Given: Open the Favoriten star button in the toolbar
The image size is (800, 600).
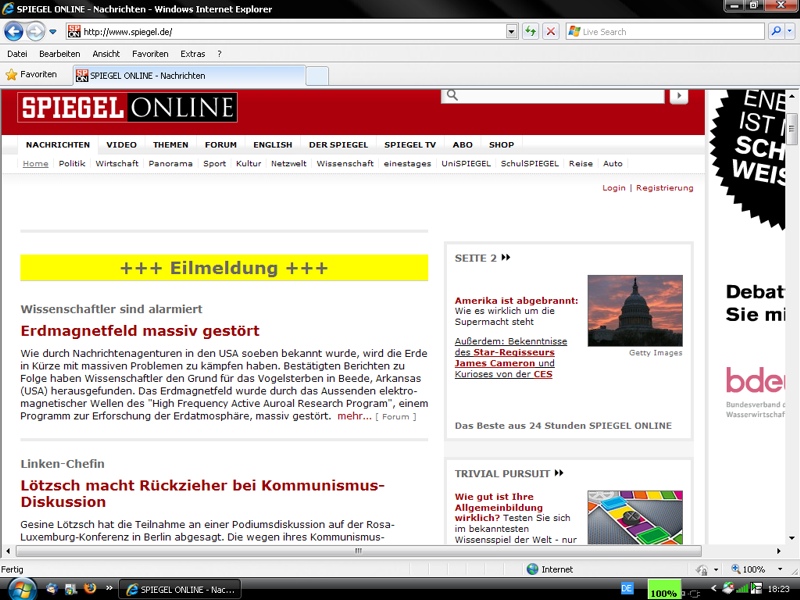Looking at the screenshot, I should coord(31,74).
